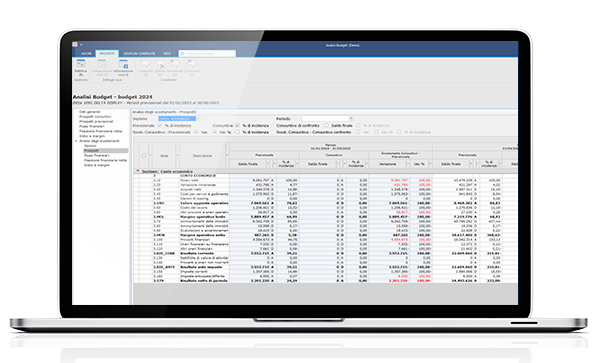Click the Commento speech bubble icon

click(x=145, y=64)
